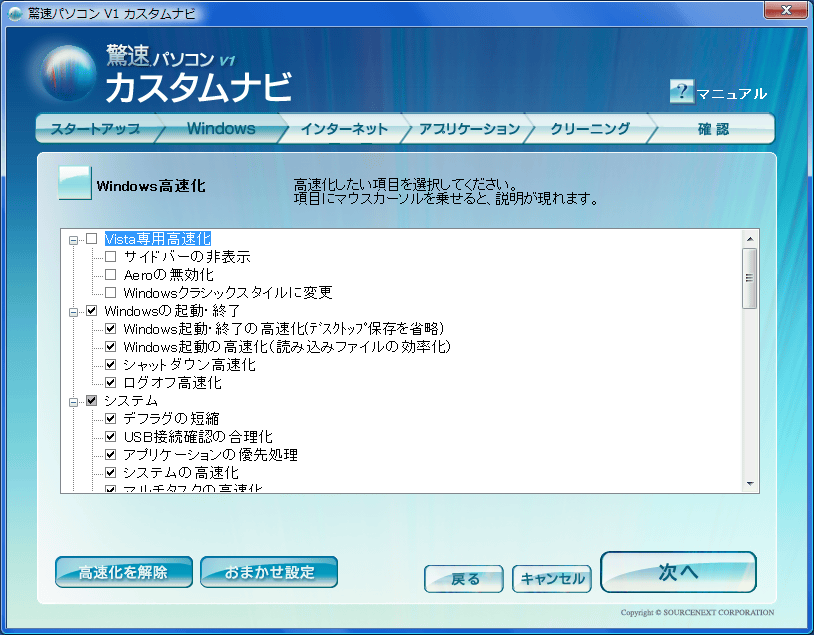
Task: Uncheck アプリケーションの優先処理 checkbox
Action: tap(110, 454)
